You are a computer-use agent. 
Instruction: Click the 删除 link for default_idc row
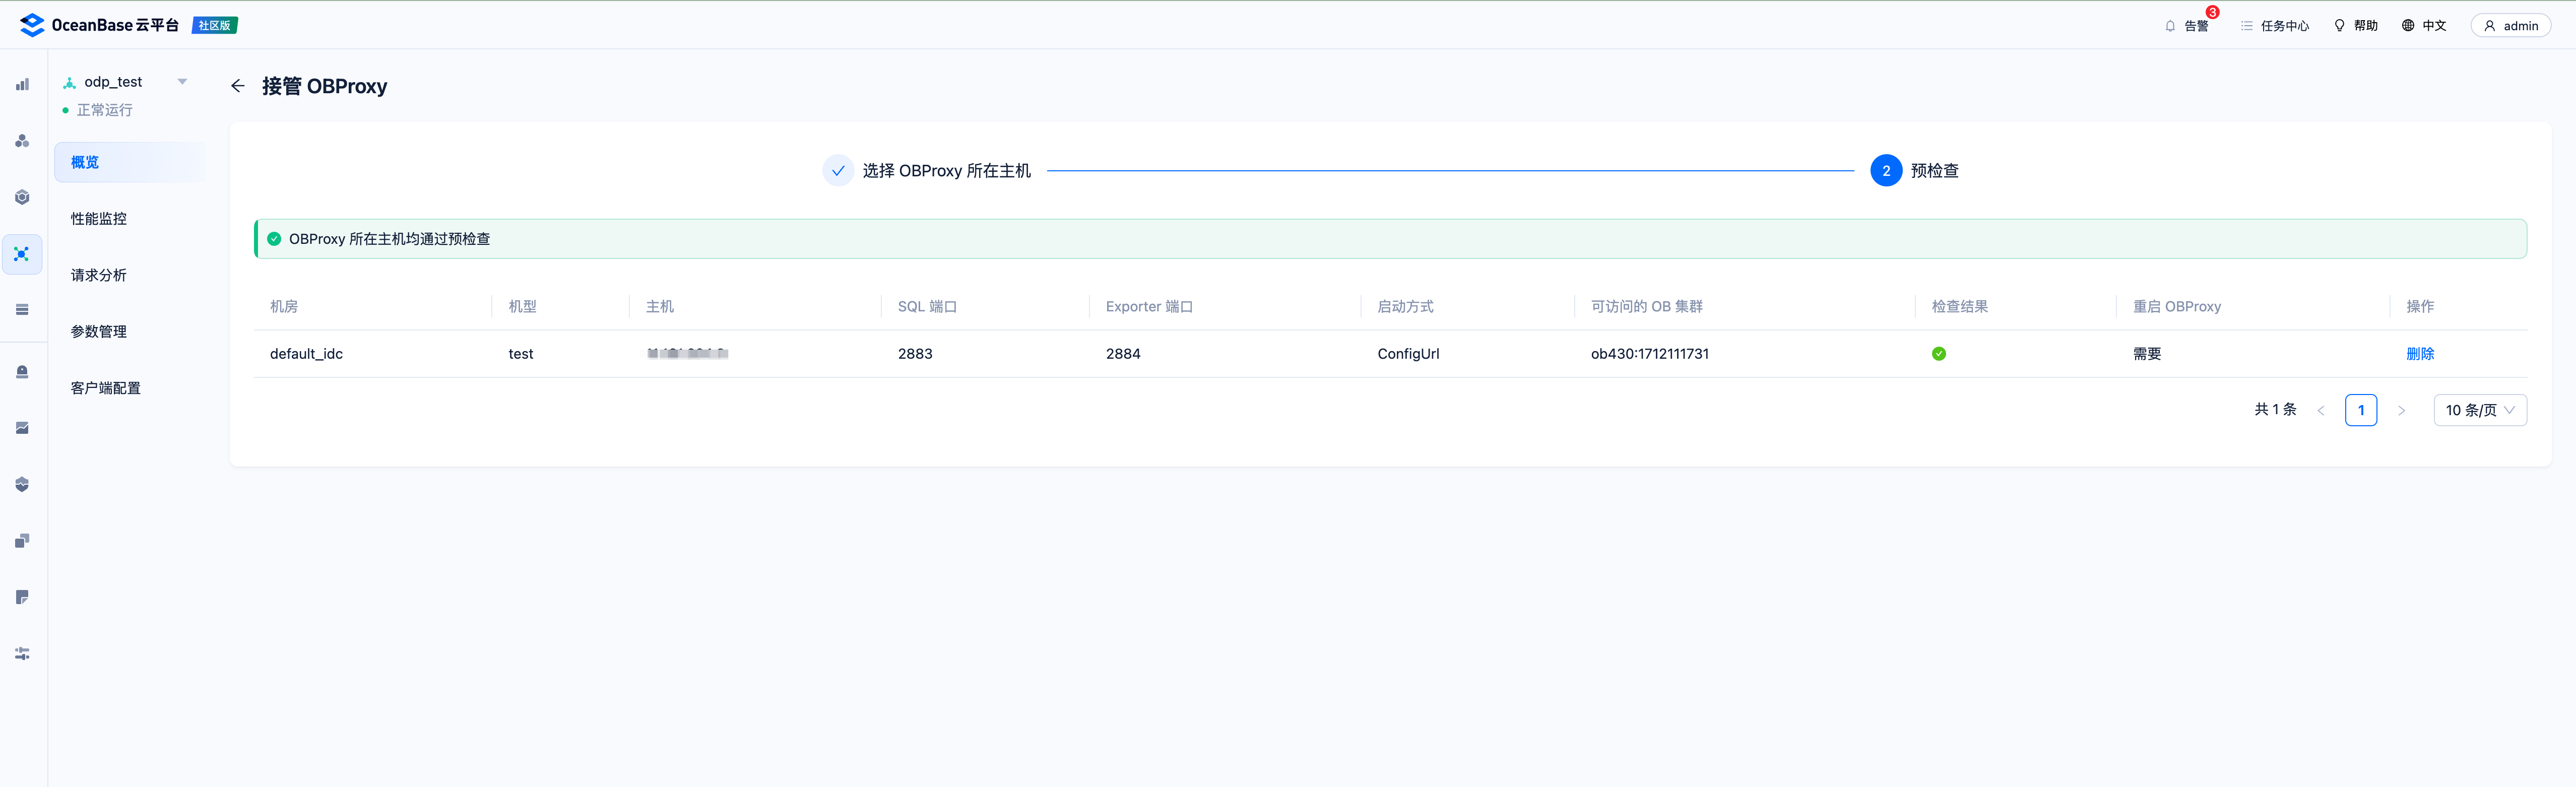[x=2419, y=354]
